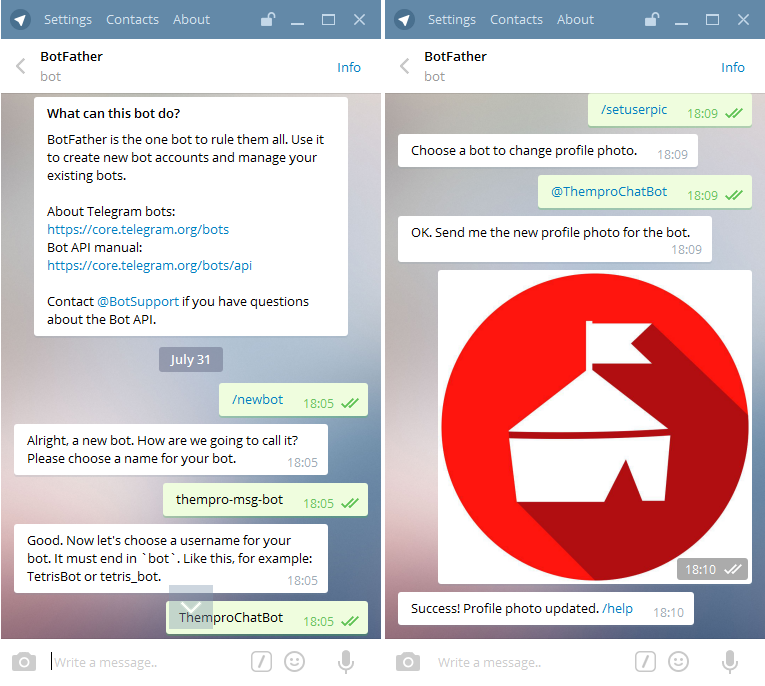Open emoji picker in right window
Image resolution: width=765 pixels, height=686 pixels.
point(679,662)
